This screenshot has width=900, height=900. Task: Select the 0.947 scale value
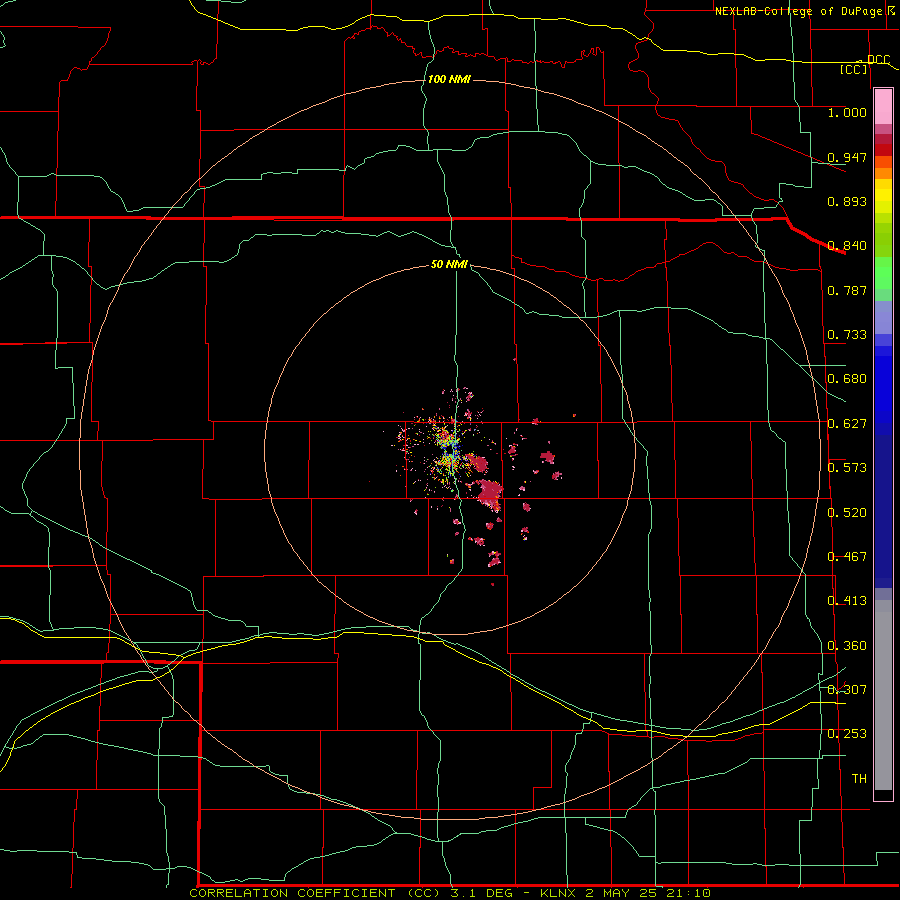point(847,157)
